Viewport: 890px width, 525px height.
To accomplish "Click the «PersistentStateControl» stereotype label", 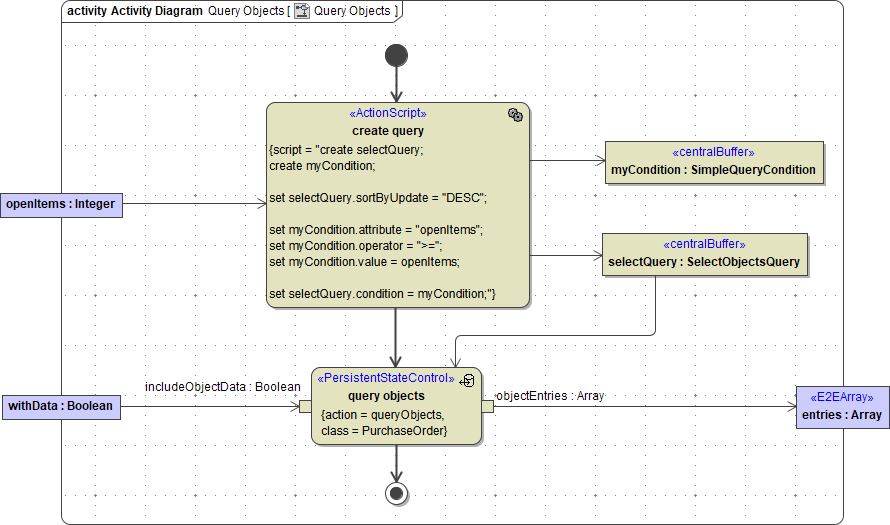I will click(385, 379).
